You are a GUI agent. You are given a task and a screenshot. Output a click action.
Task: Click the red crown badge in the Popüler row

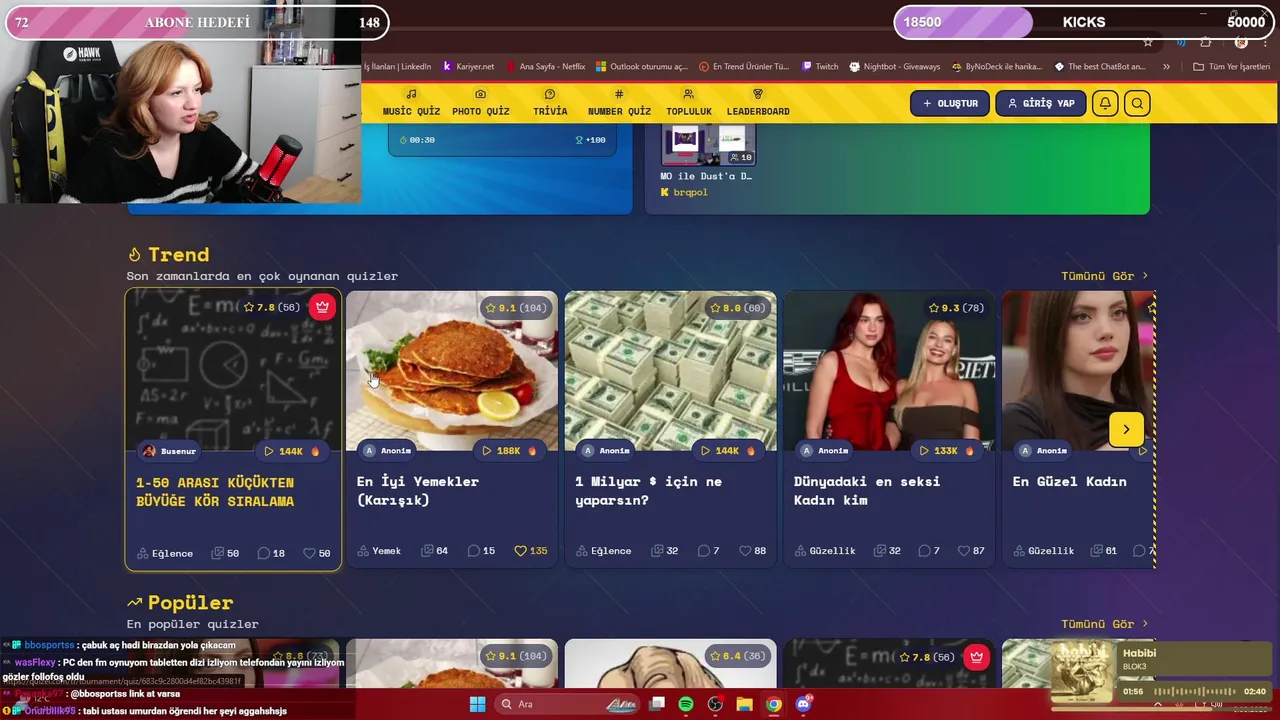tap(977, 657)
